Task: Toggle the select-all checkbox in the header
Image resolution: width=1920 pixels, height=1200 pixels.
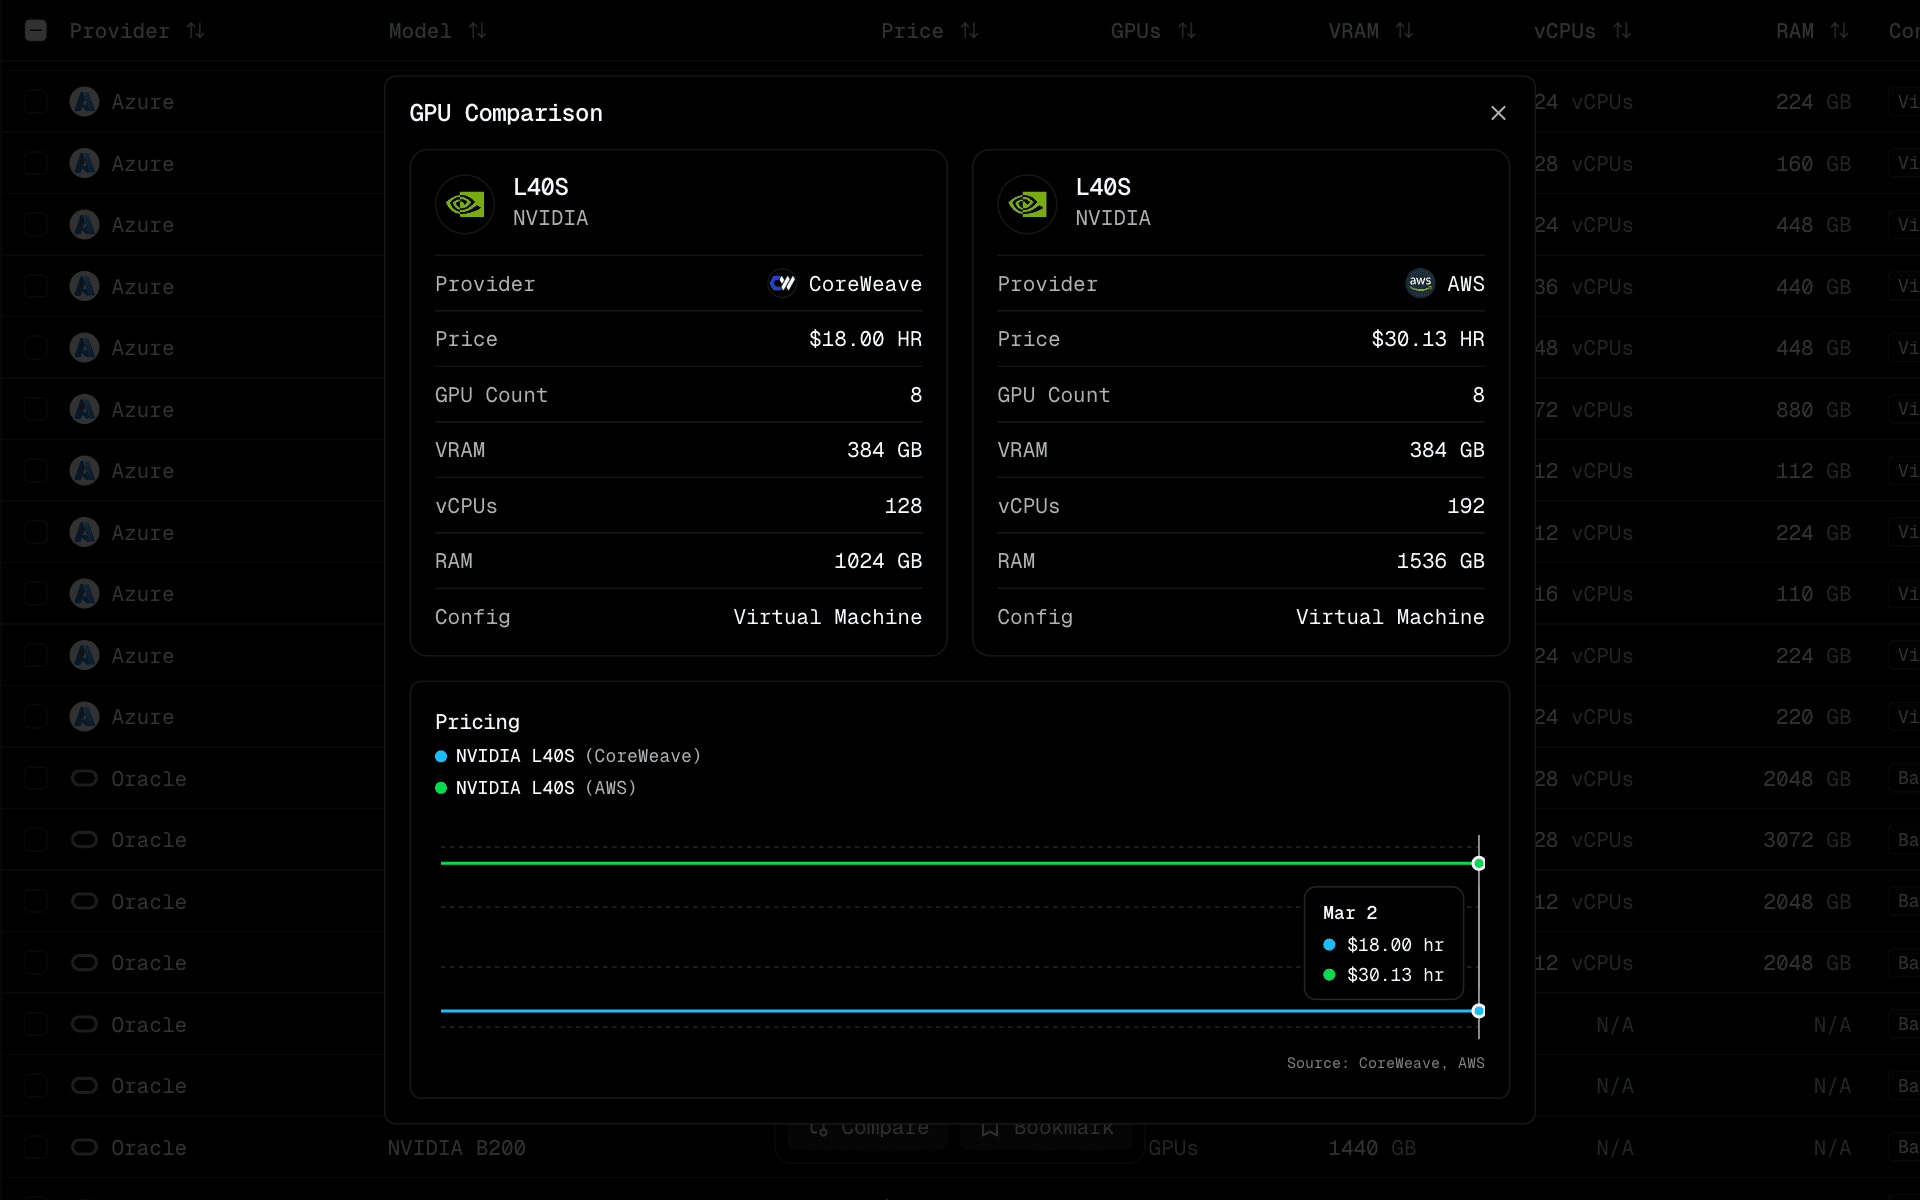Action: tap(36, 31)
